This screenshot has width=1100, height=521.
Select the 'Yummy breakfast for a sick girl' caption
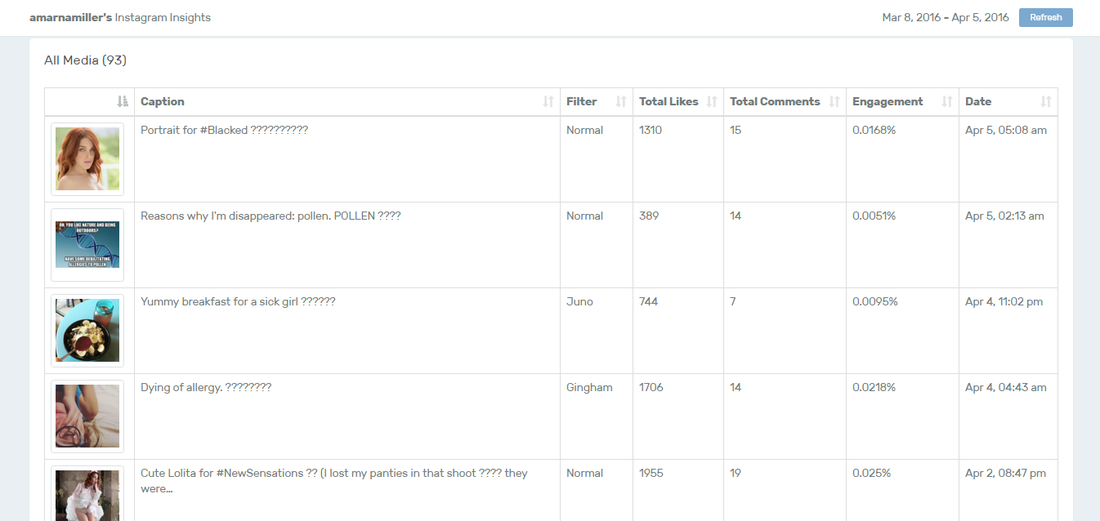pyautogui.click(x=238, y=302)
